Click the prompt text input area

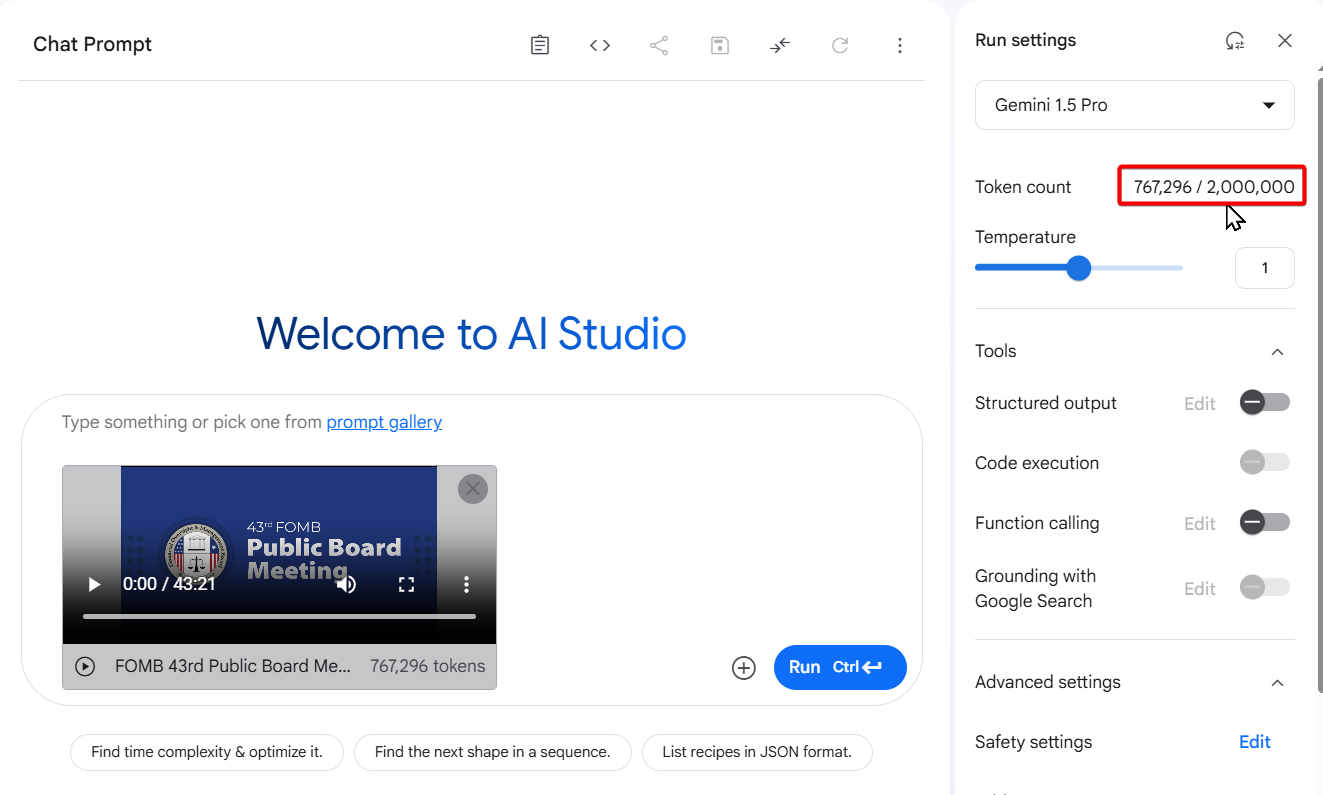click(470, 422)
